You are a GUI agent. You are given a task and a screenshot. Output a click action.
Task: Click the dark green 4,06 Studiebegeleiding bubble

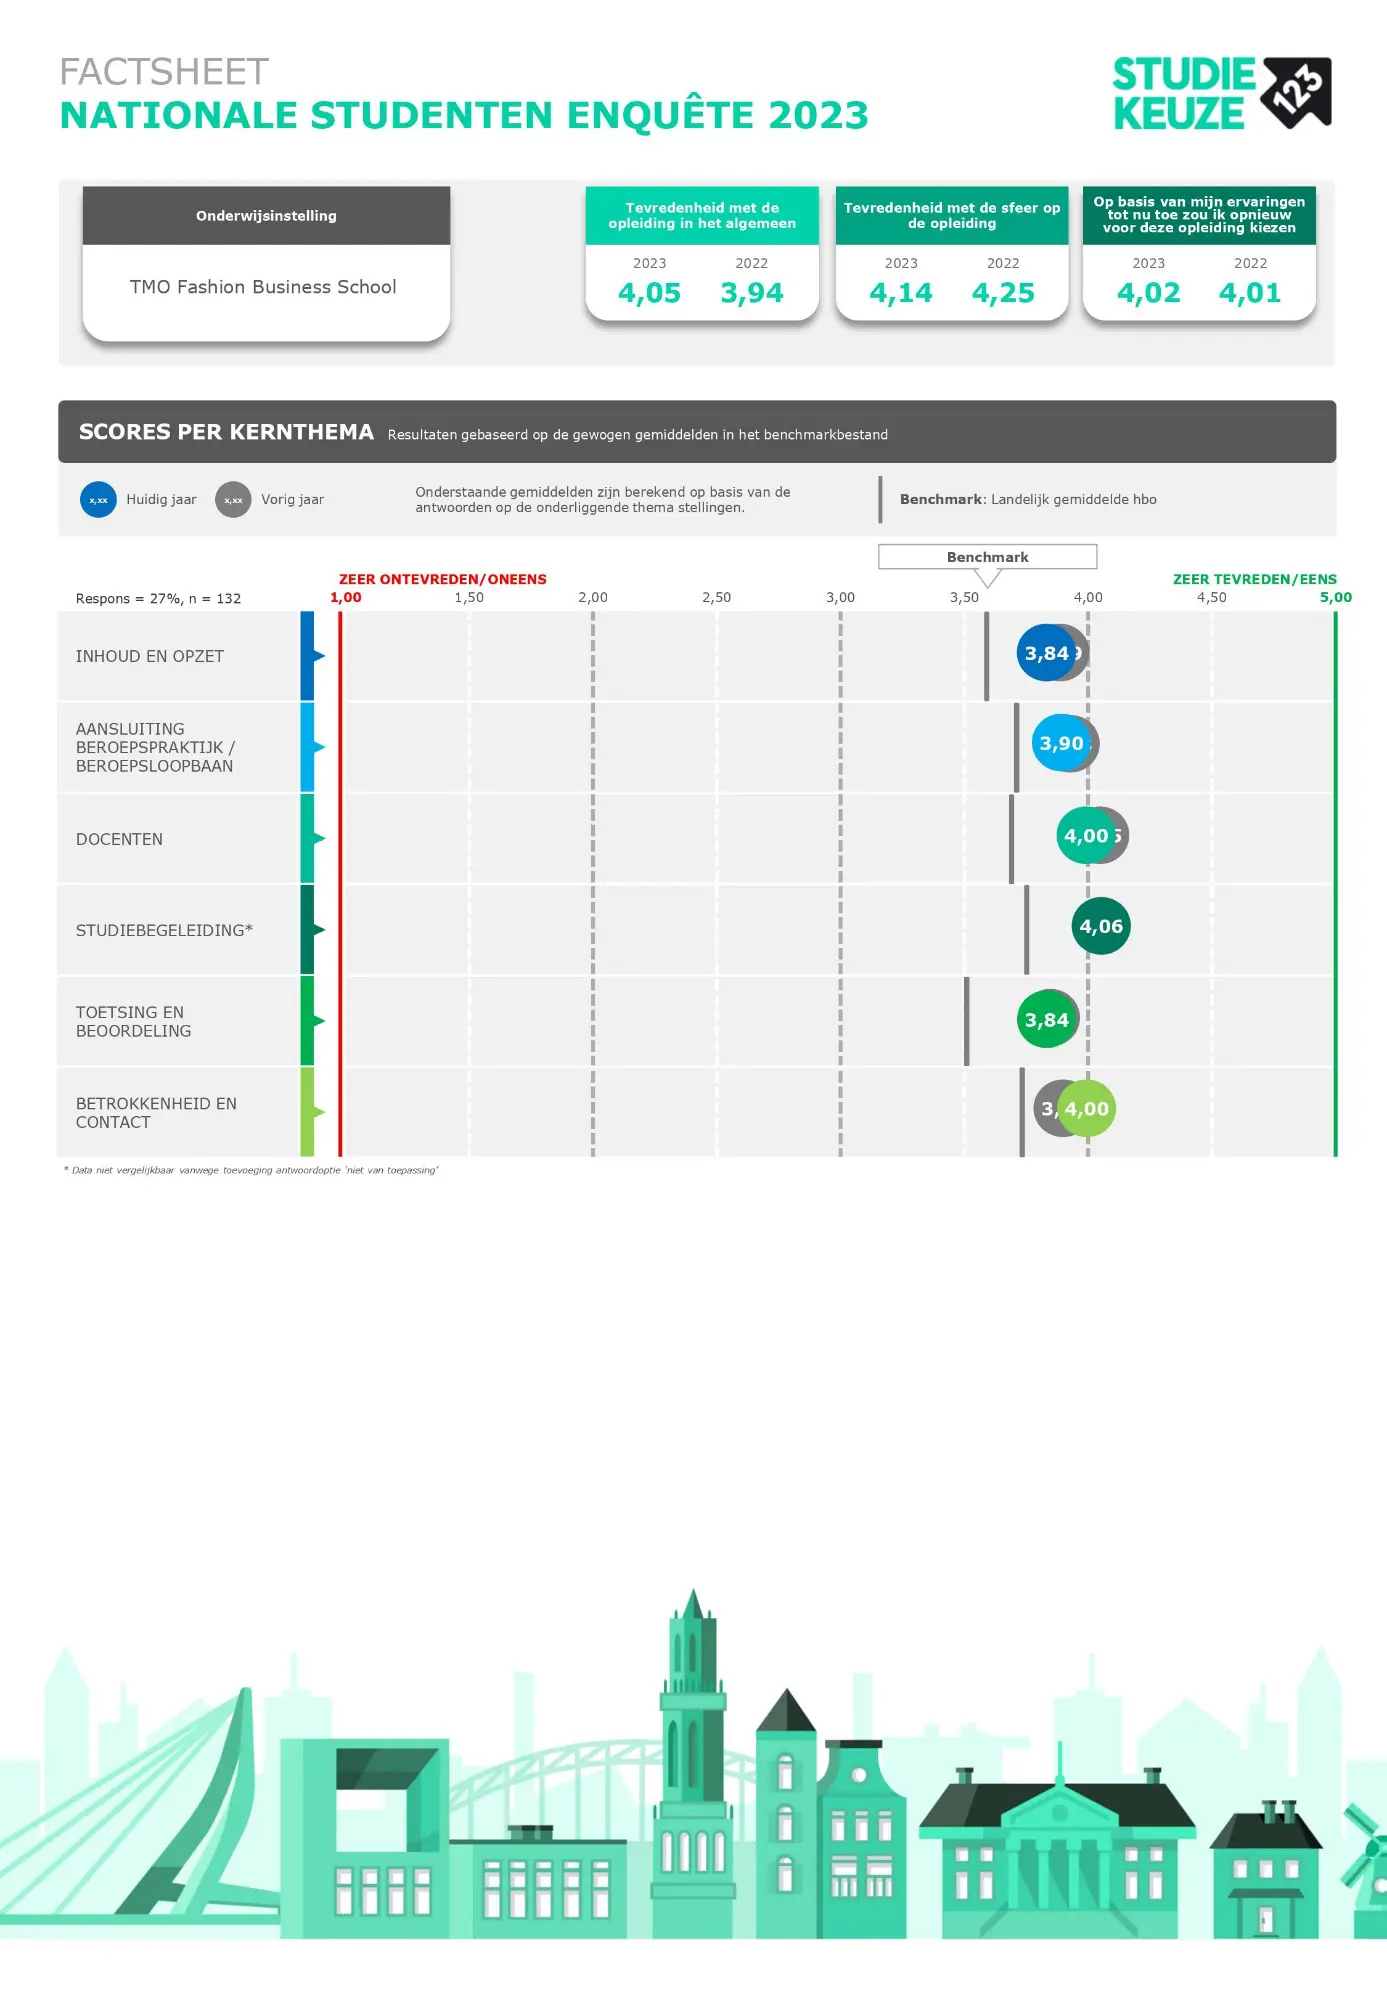point(1100,927)
